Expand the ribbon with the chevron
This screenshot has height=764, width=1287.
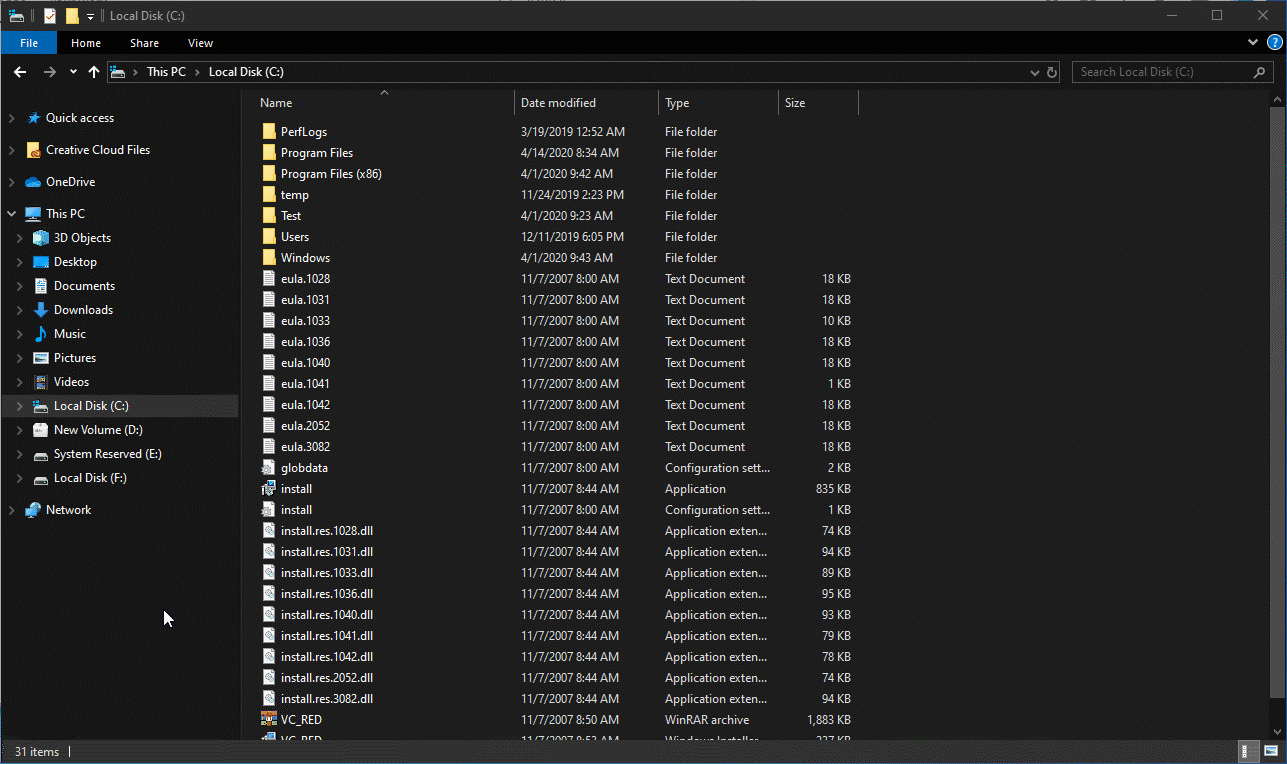(x=1253, y=43)
